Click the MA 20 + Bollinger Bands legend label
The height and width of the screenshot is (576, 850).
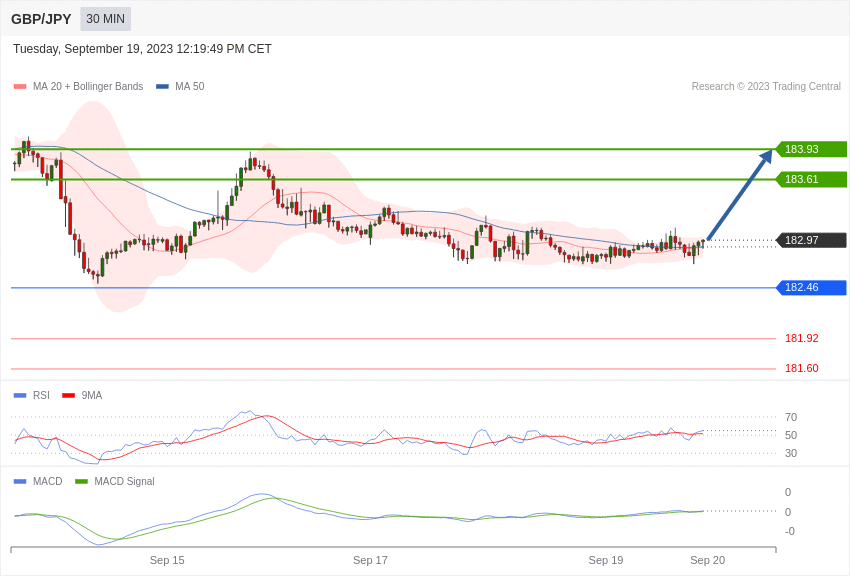[x=88, y=86]
